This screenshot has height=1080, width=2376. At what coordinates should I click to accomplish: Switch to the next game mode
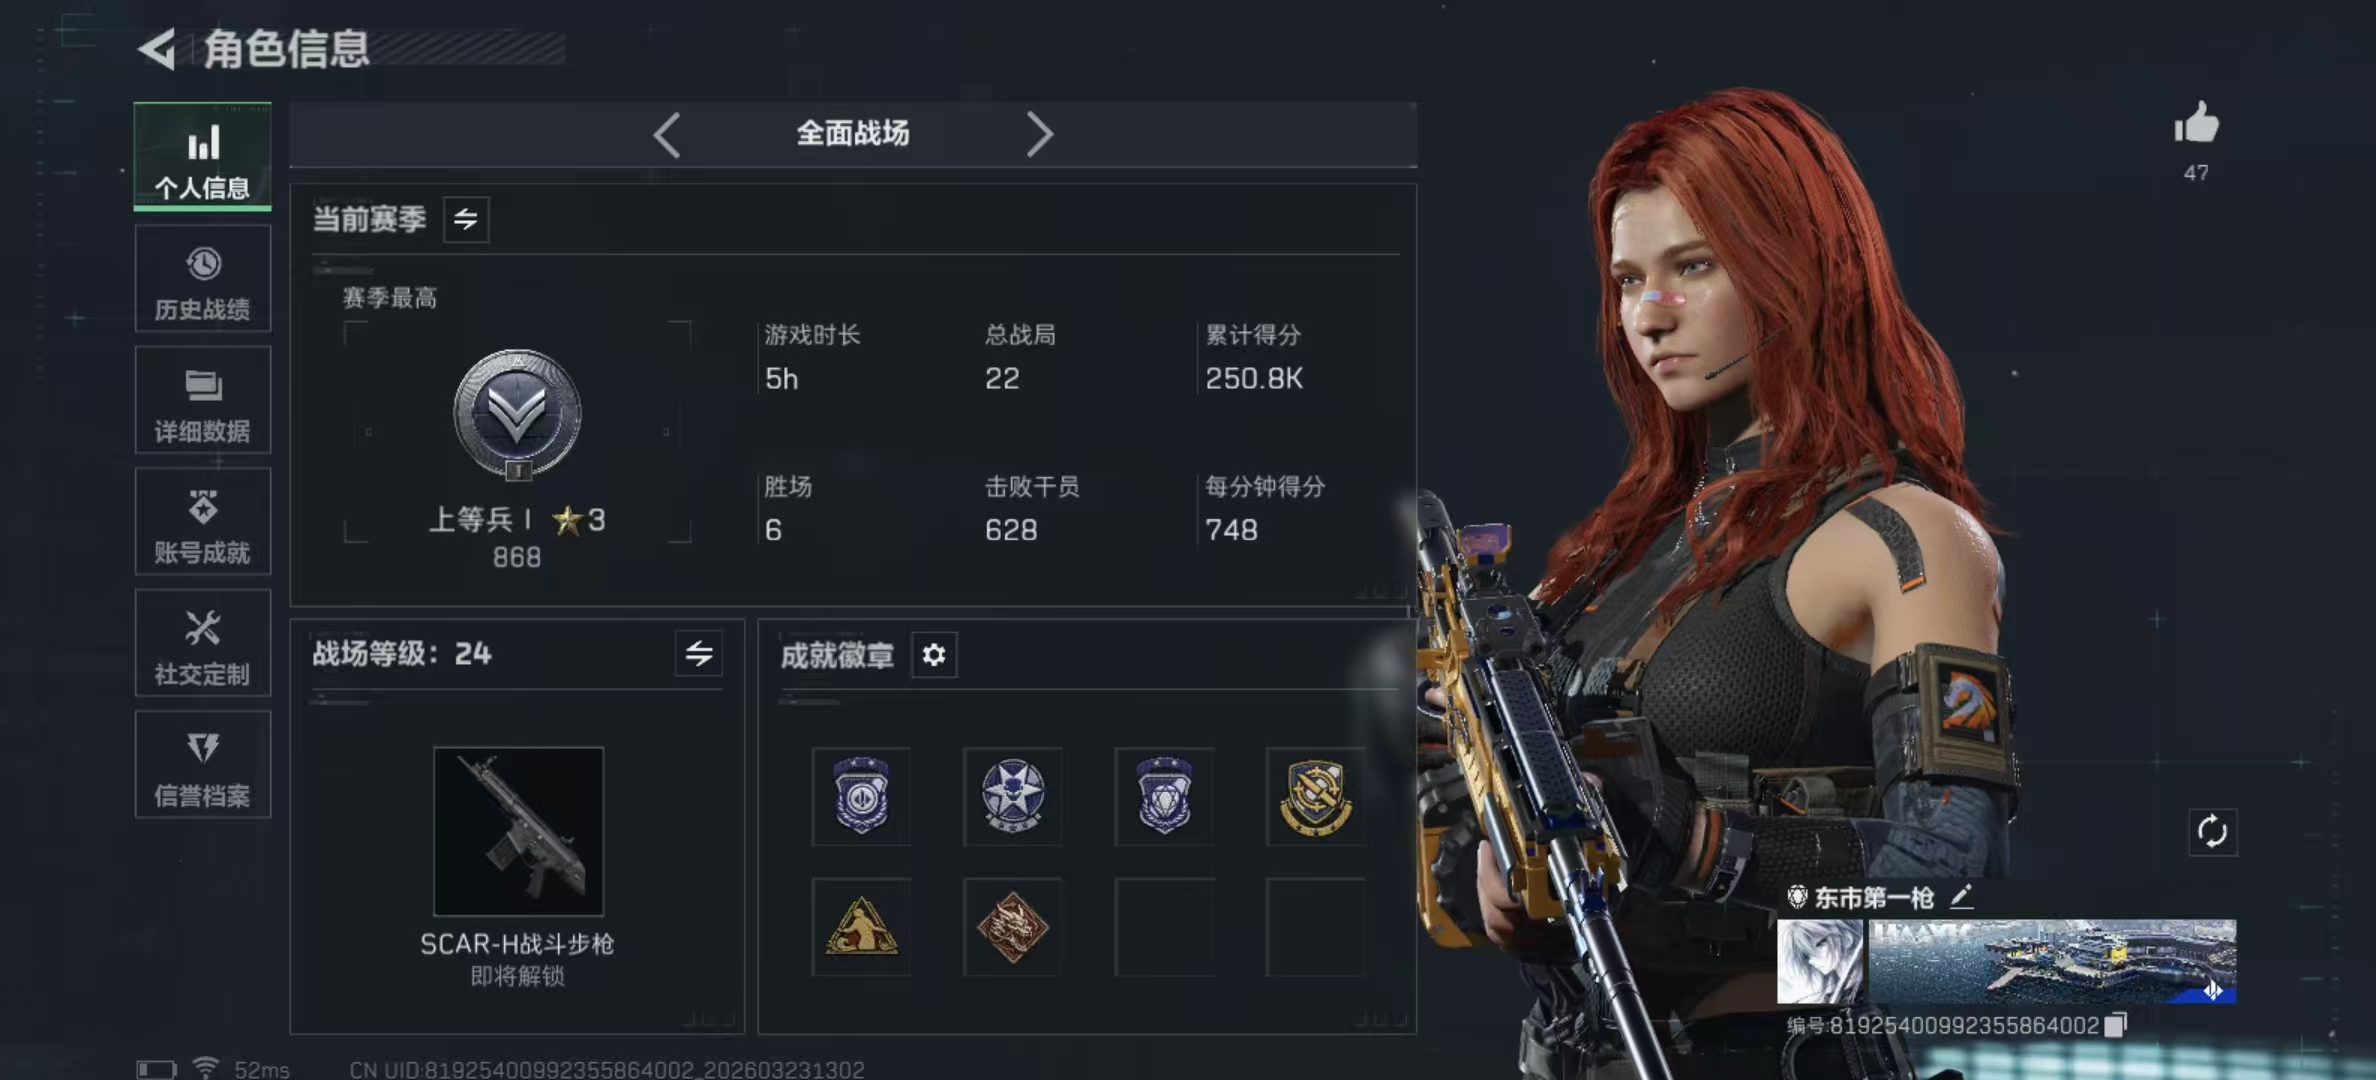pyautogui.click(x=1039, y=134)
